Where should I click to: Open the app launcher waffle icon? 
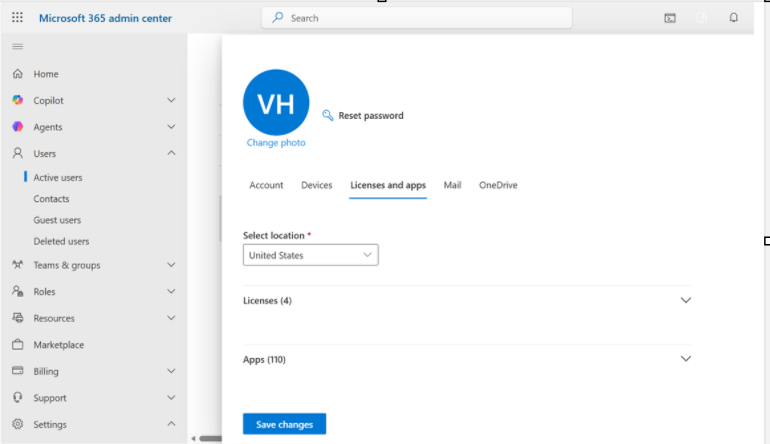pos(17,18)
